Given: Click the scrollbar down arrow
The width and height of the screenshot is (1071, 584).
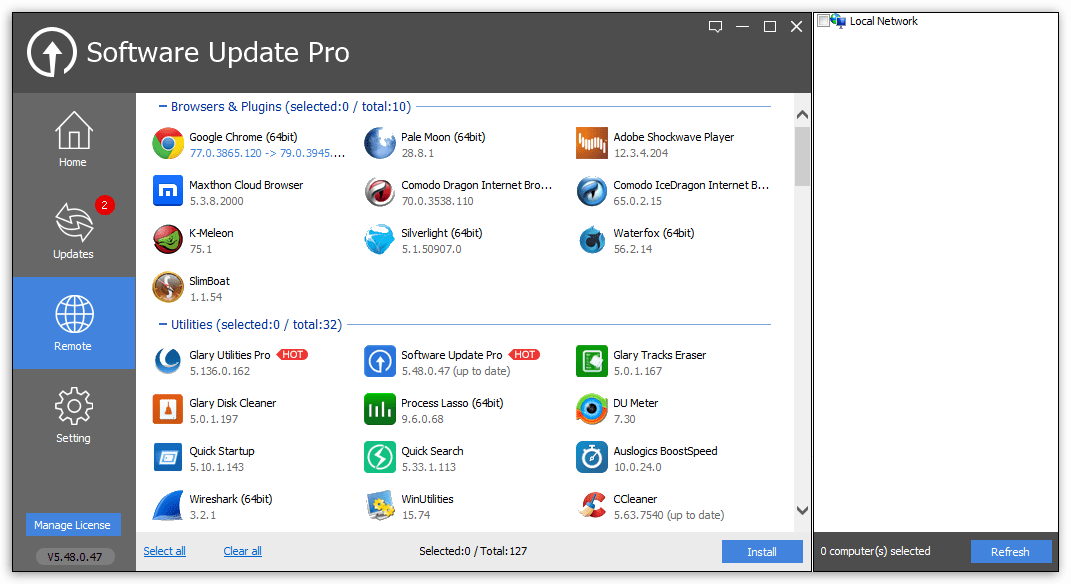Looking at the screenshot, I should tap(803, 510).
